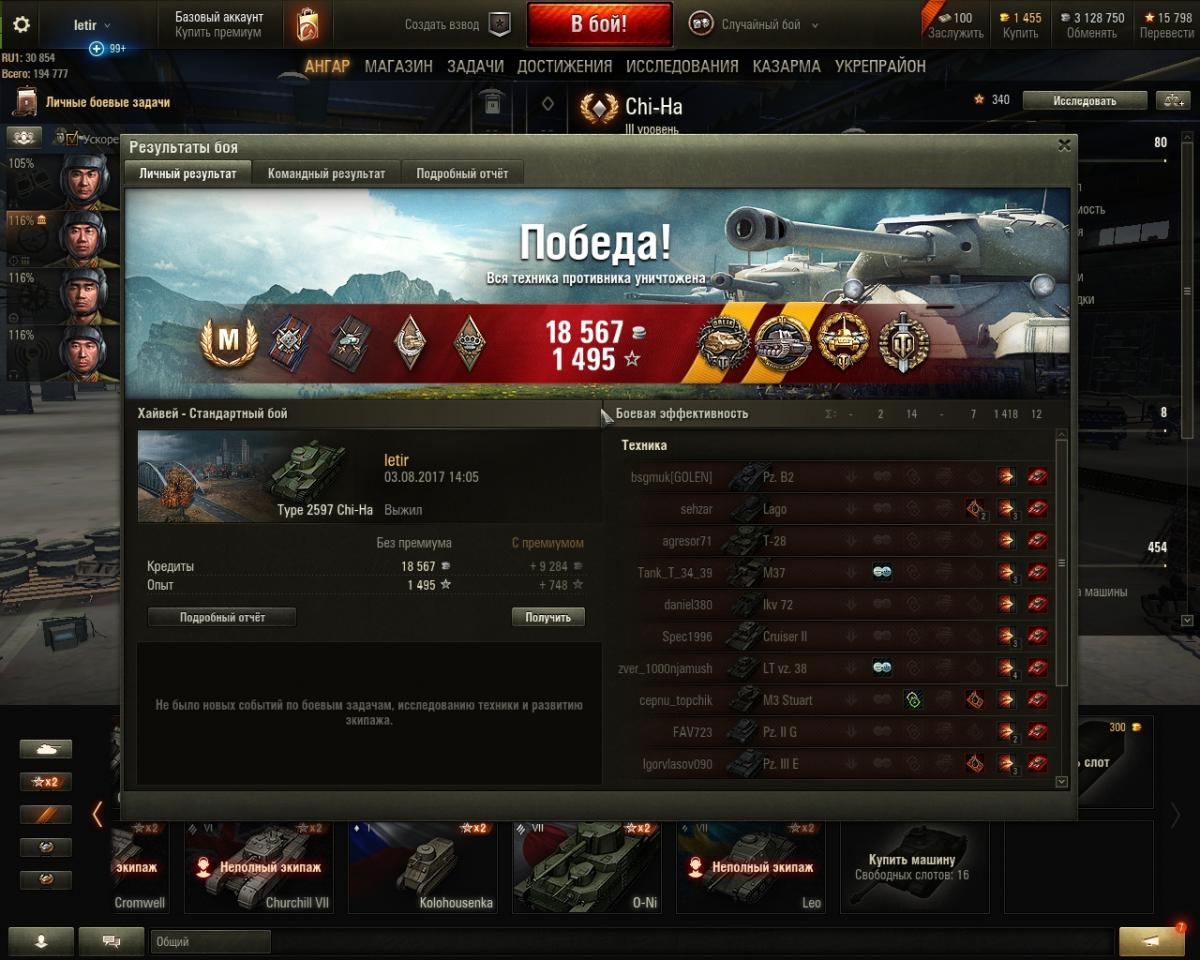Toggle accelerated crew training checkbox
This screenshot has width=1200, height=960.
70,139
